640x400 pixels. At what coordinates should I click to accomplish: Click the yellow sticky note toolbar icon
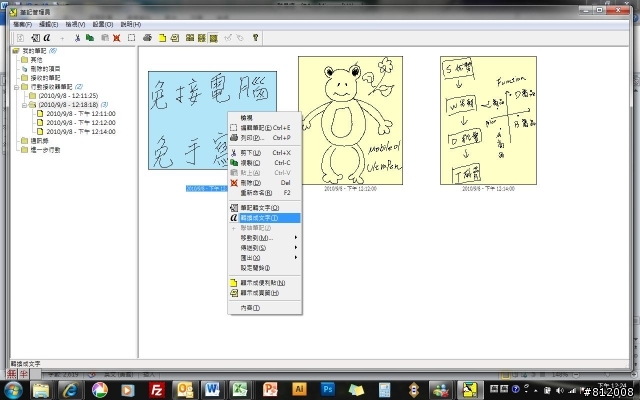tap(162, 38)
